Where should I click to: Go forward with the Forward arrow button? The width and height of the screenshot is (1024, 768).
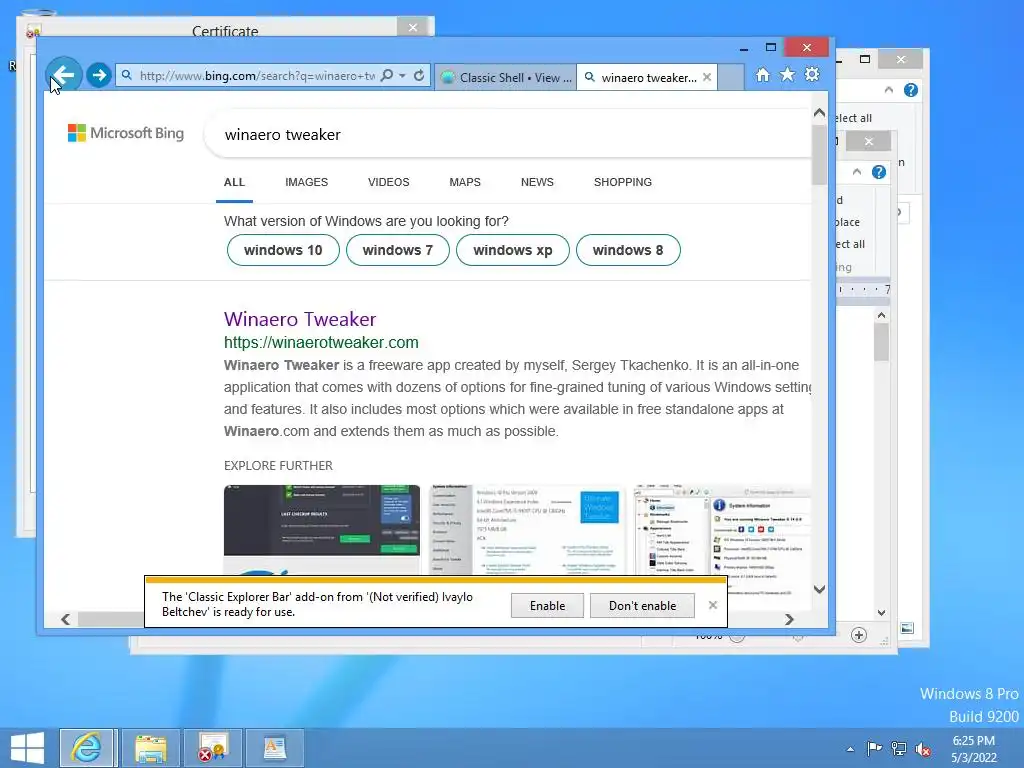(99, 75)
